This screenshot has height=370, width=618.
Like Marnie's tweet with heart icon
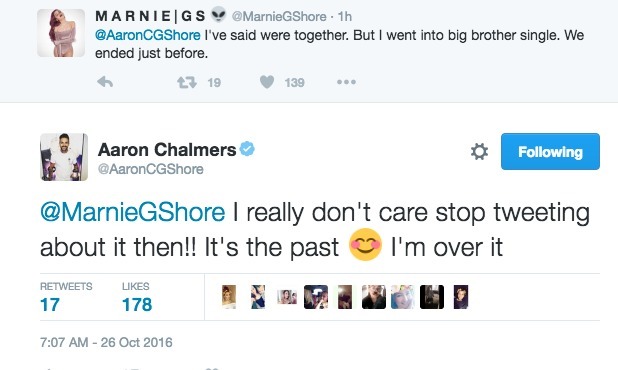pos(267,82)
